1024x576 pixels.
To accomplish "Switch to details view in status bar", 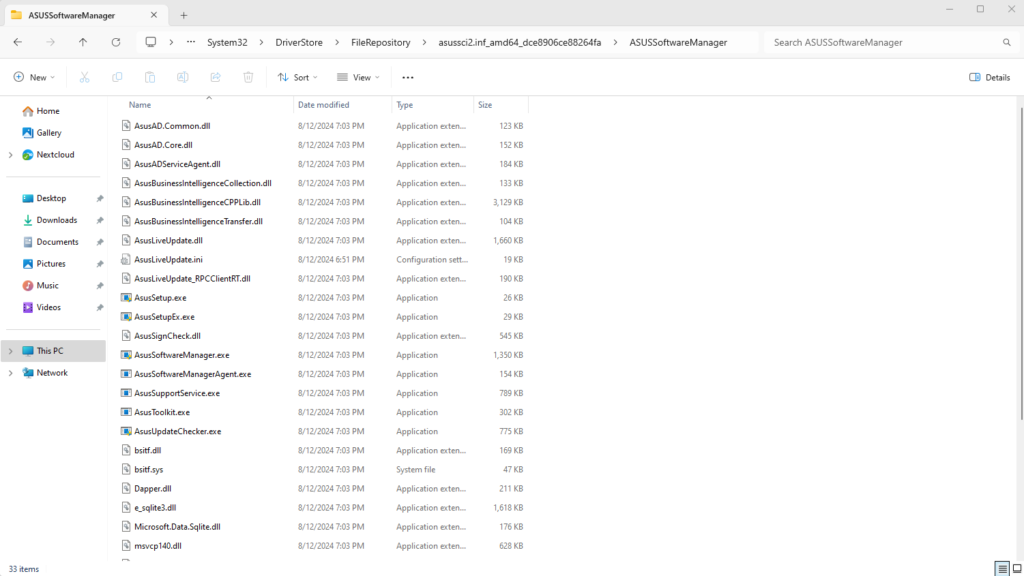I will click(x=1001, y=568).
